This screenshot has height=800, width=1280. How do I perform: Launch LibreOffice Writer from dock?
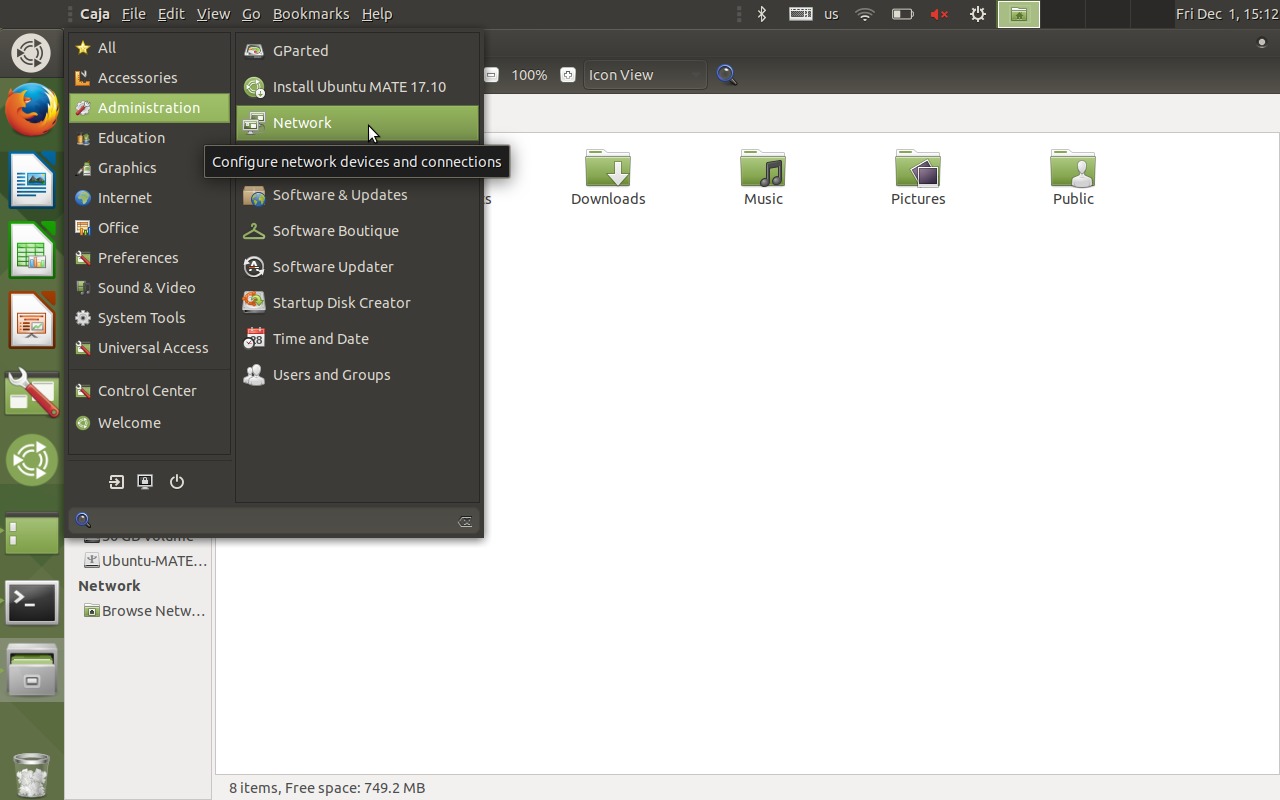coord(32,180)
